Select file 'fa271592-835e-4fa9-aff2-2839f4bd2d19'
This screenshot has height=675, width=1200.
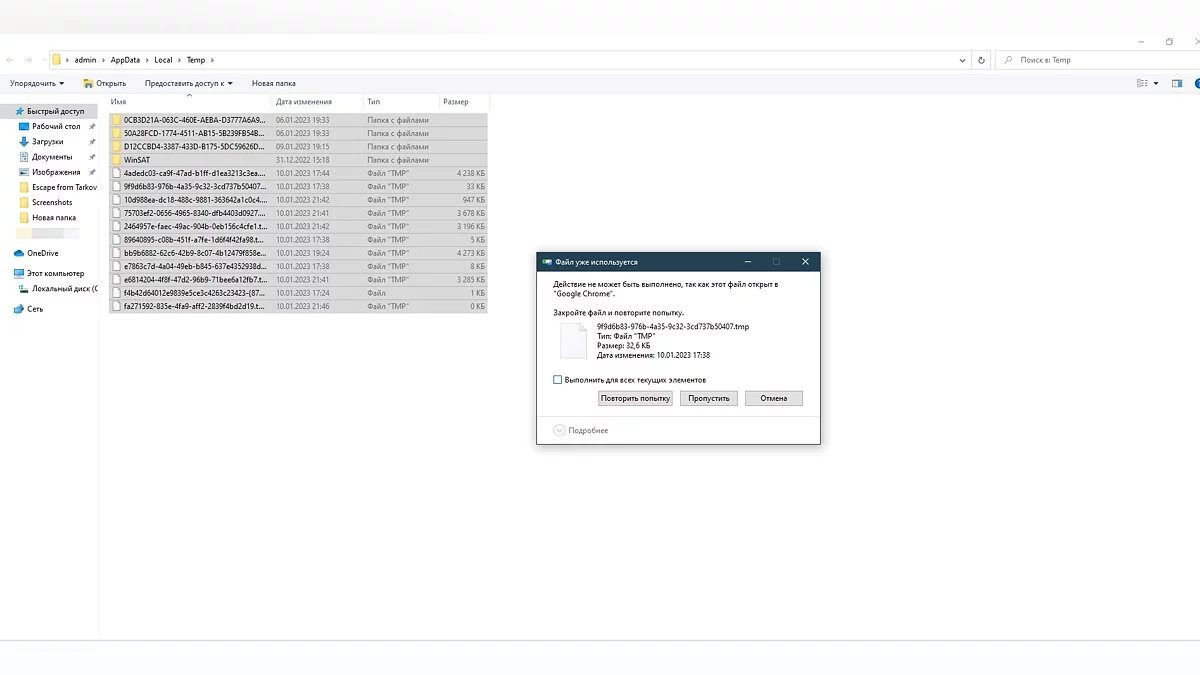click(x=298, y=306)
